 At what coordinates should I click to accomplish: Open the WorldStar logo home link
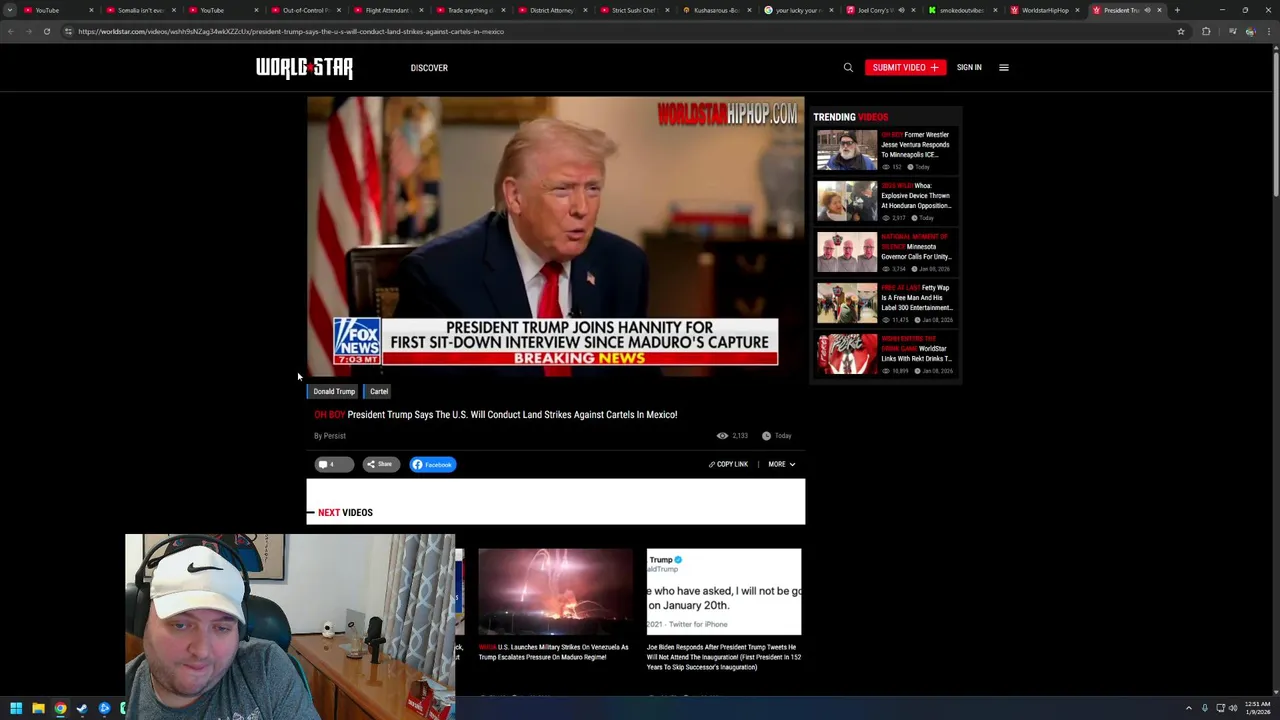tap(304, 67)
